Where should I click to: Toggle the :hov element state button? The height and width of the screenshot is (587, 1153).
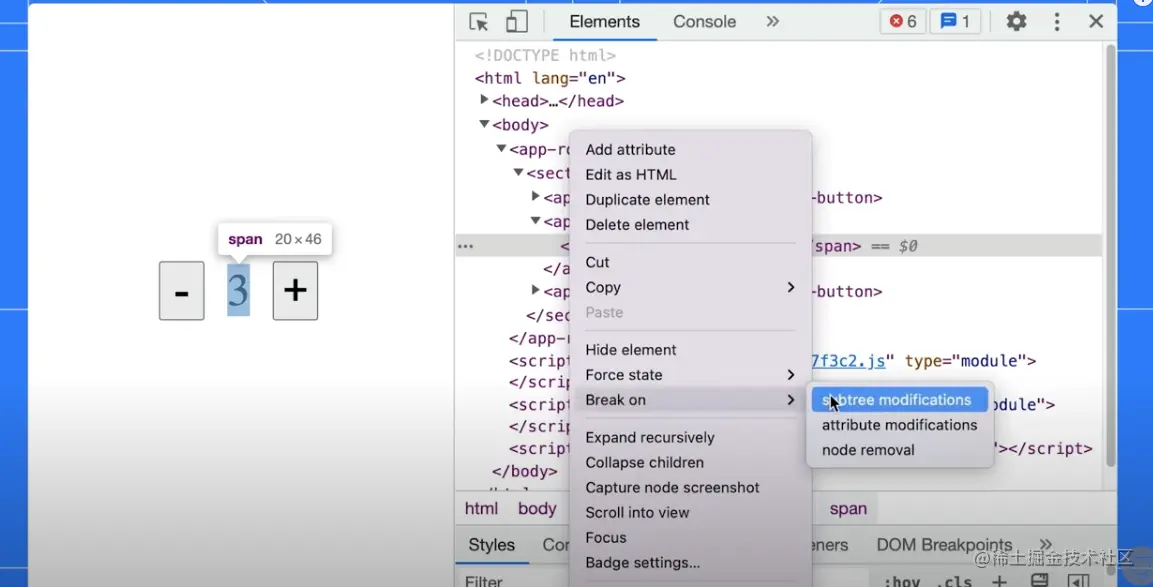click(901, 582)
